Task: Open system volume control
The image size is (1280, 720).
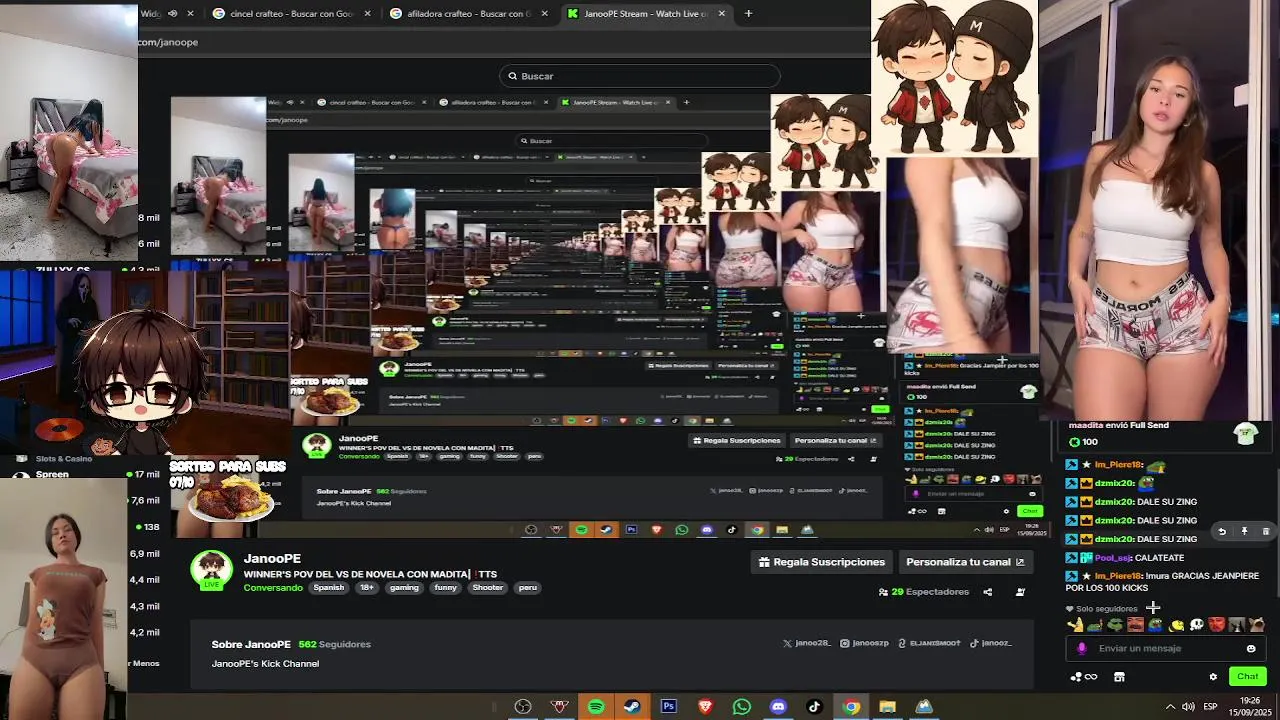Action: (1188, 707)
